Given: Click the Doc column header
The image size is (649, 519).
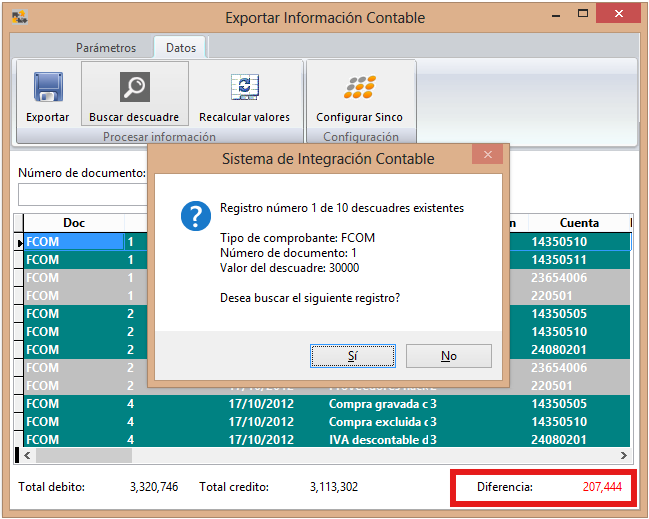Looking at the screenshot, I should 74,223.
